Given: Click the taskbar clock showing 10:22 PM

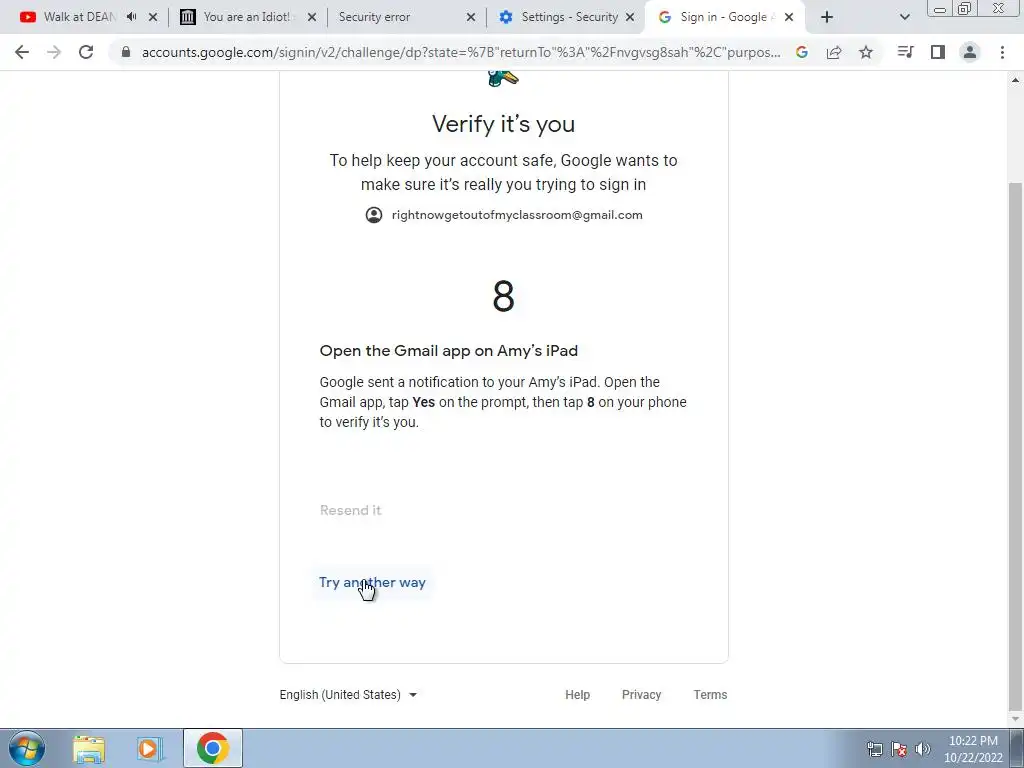Looking at the screenshot, I should (x=973, y=749).
